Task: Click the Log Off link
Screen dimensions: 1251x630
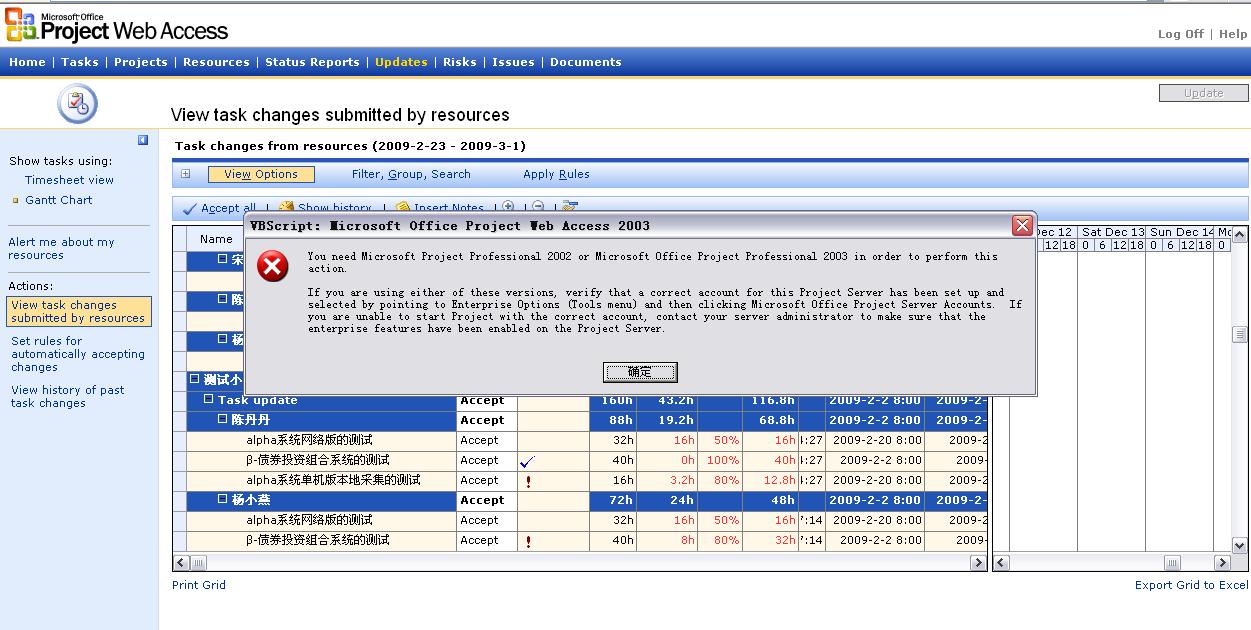Action: pos(1181,34)
